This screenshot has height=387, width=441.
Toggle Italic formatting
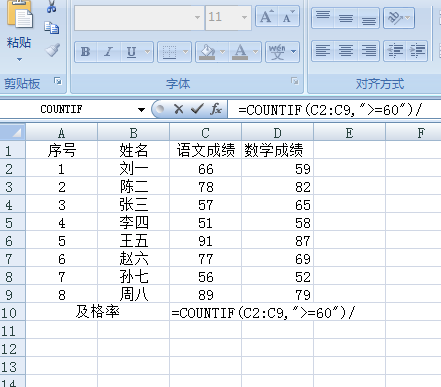(108, 52)
